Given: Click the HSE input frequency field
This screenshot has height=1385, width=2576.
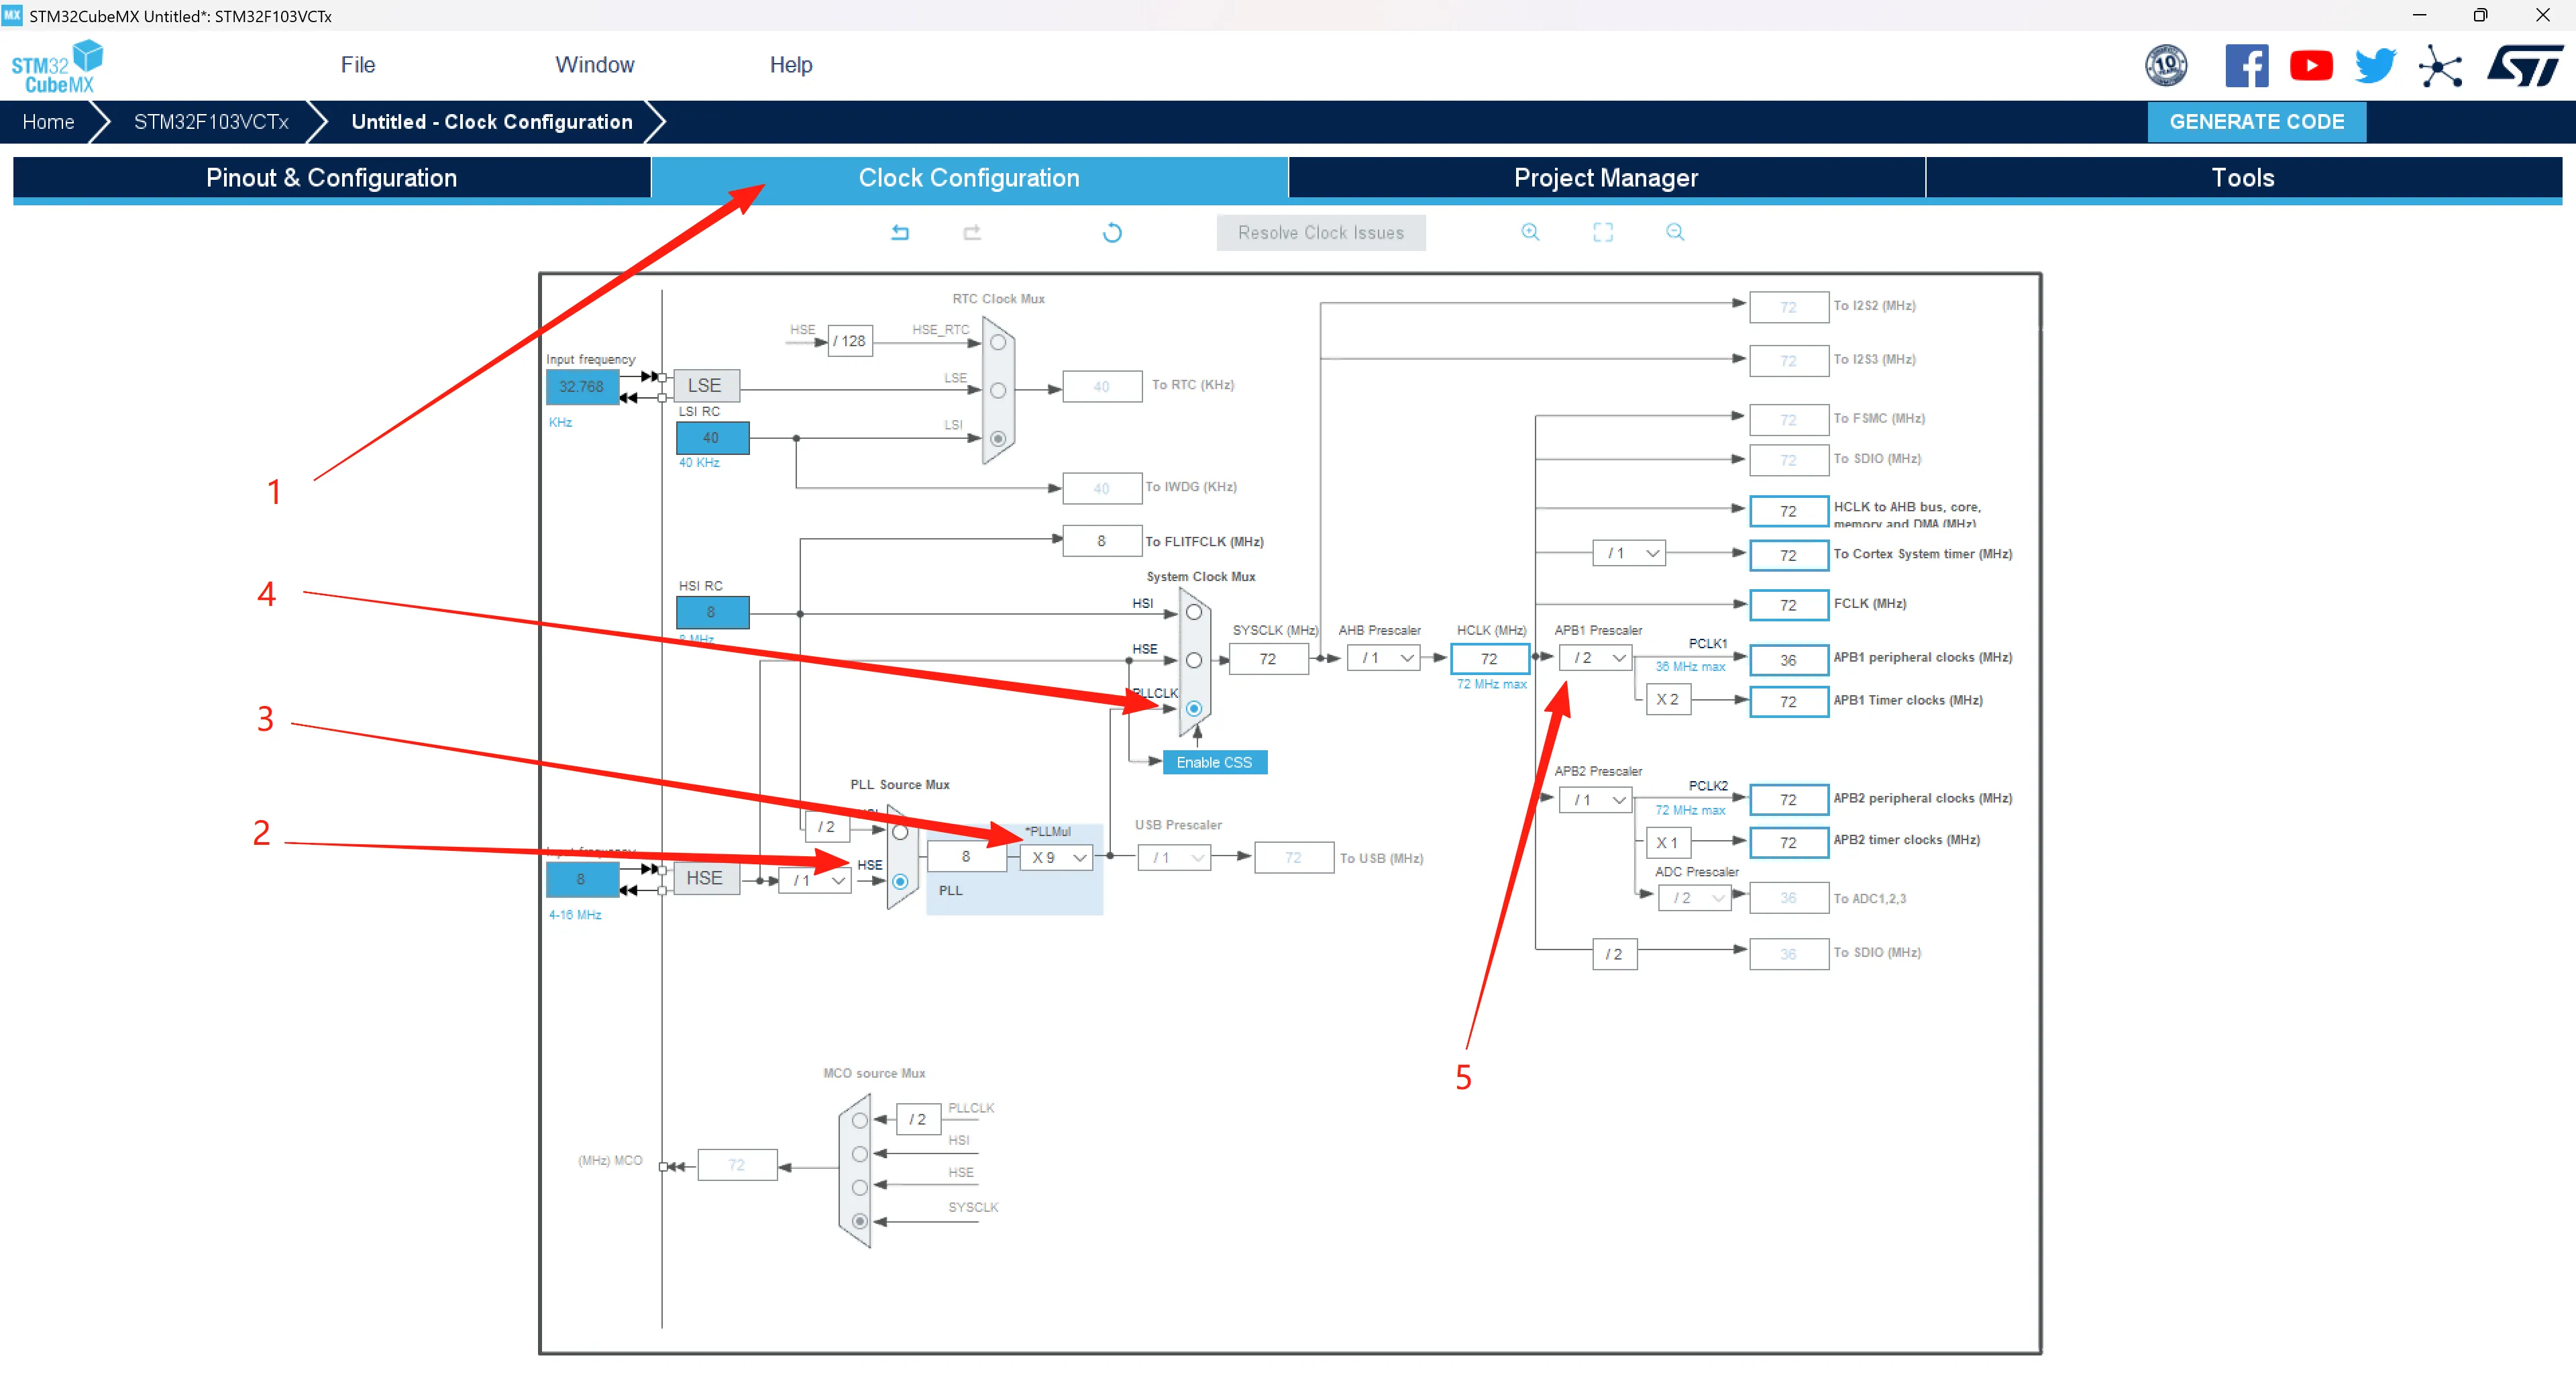Looking at the screenshot, I should point(581,879).
